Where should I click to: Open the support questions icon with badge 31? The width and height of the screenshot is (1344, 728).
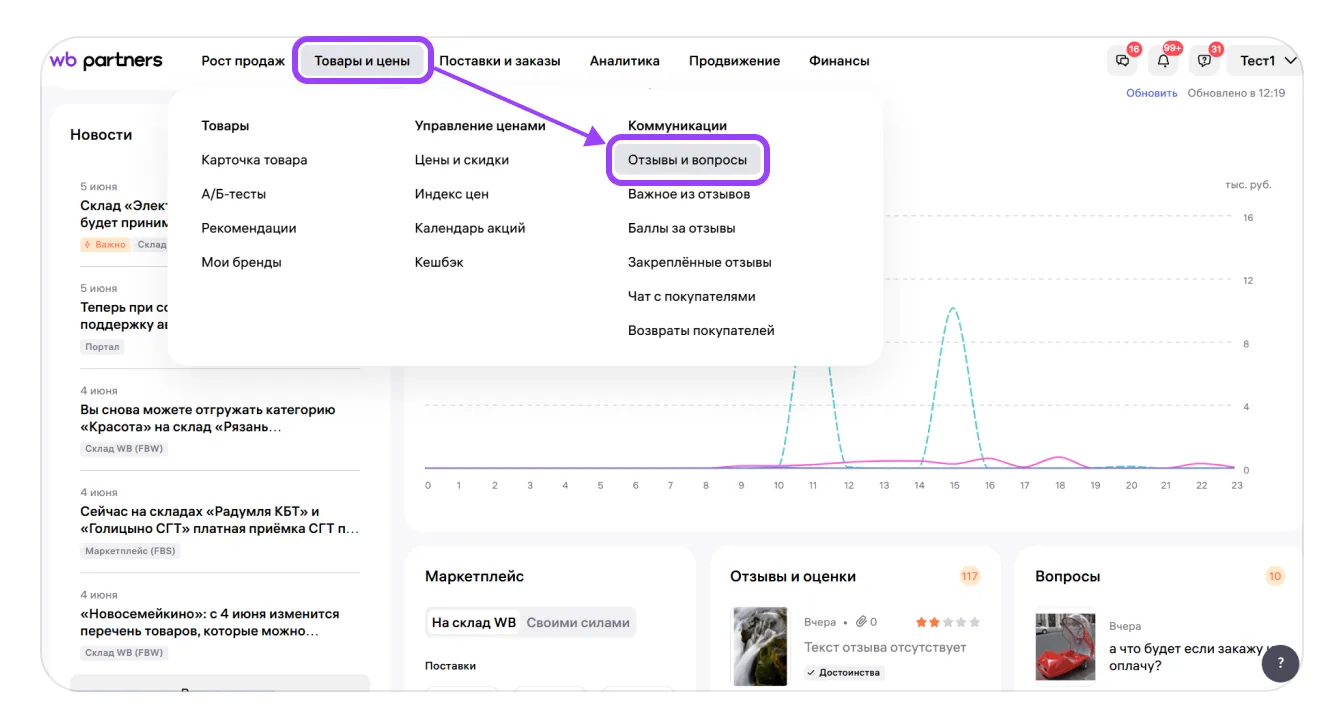click(x=1204, y=61)
